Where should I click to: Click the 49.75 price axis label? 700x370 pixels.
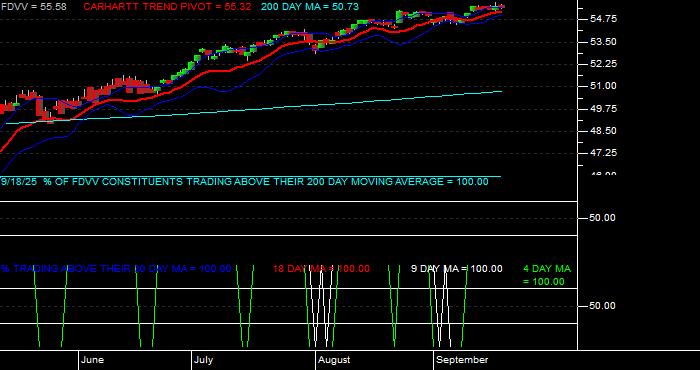pos(603,108)
